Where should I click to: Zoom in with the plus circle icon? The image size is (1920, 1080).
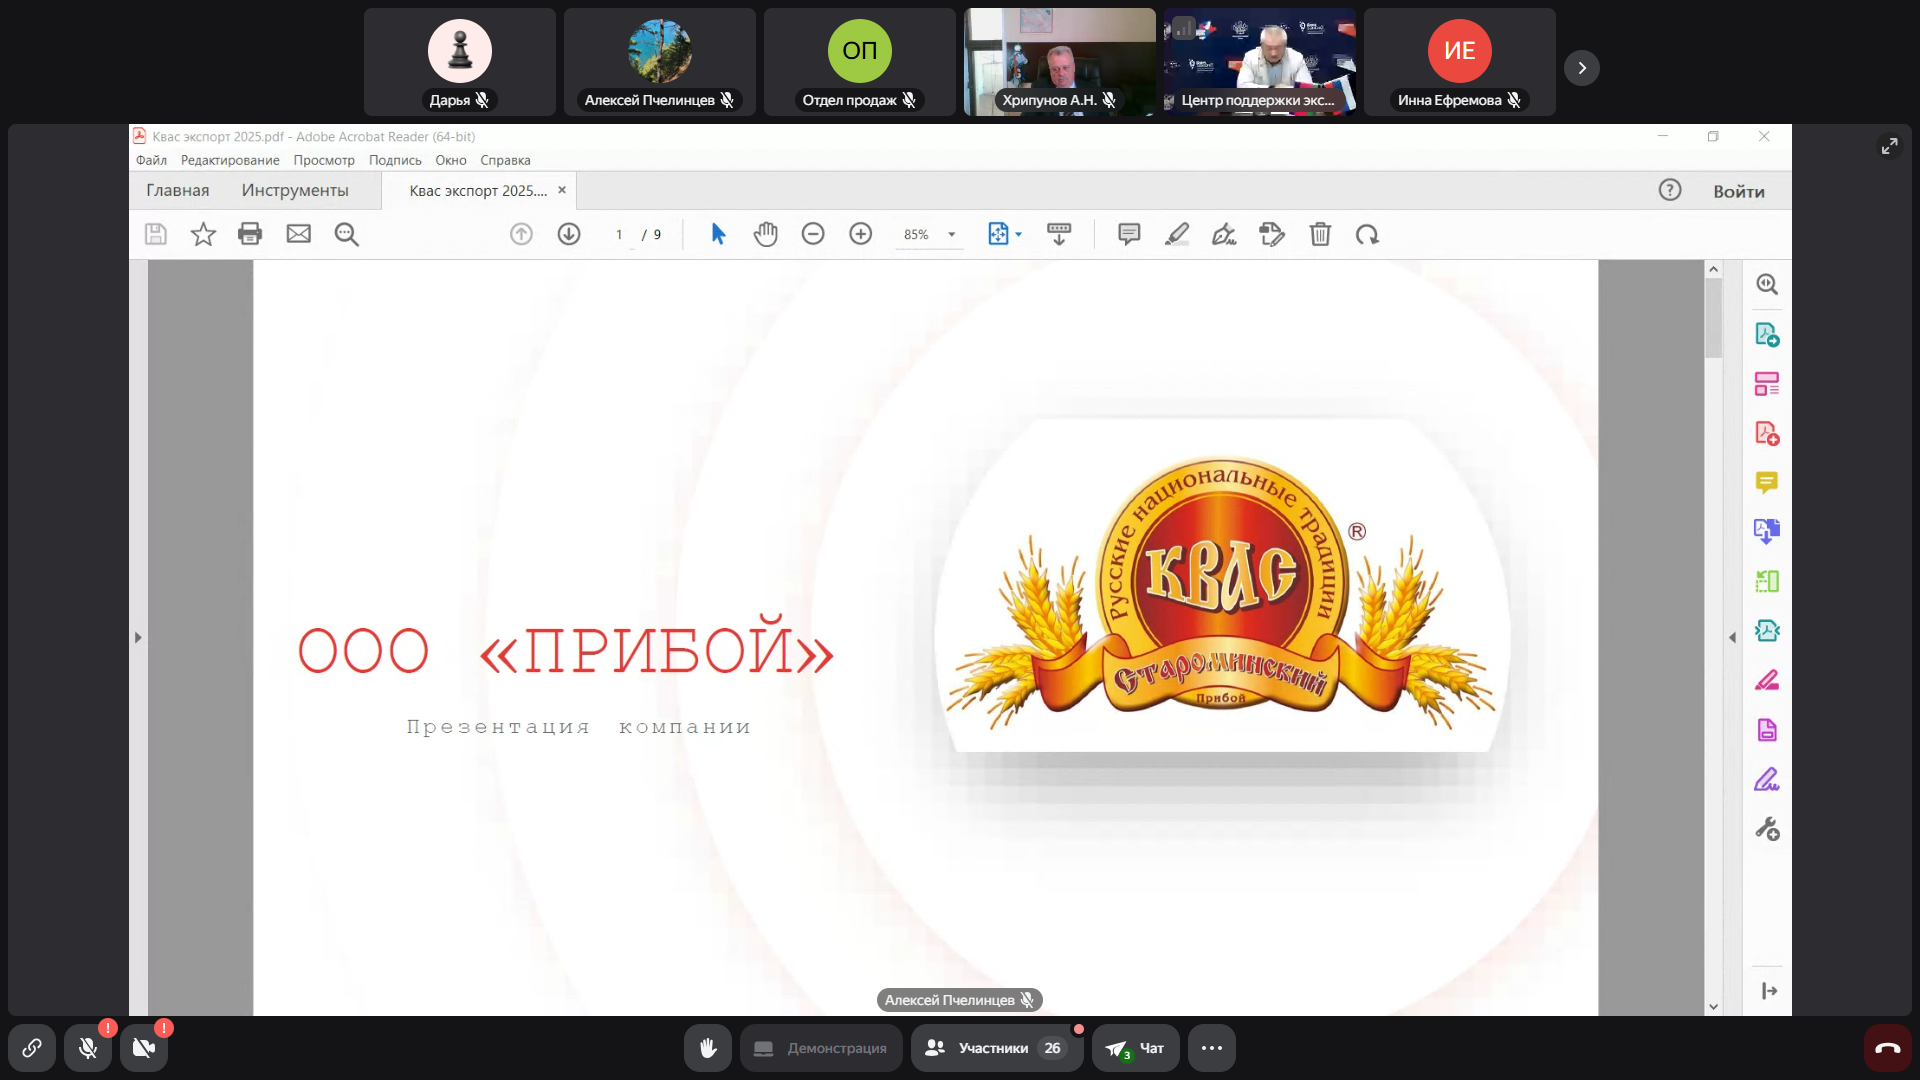click(861, 234)
